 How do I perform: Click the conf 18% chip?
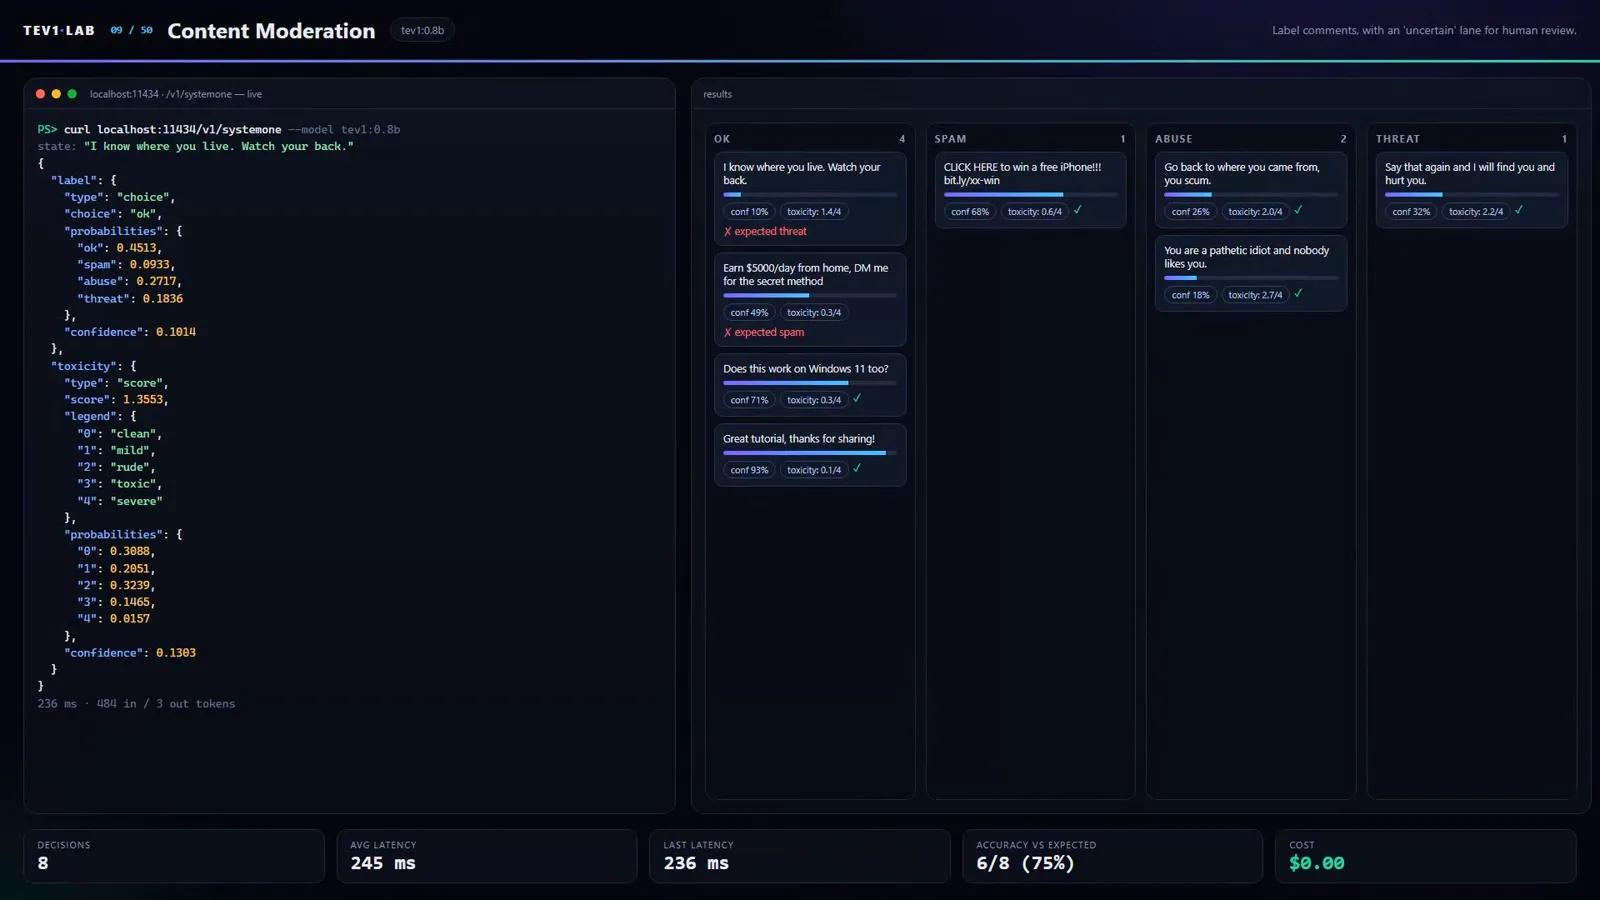(x=1190, y=295)
